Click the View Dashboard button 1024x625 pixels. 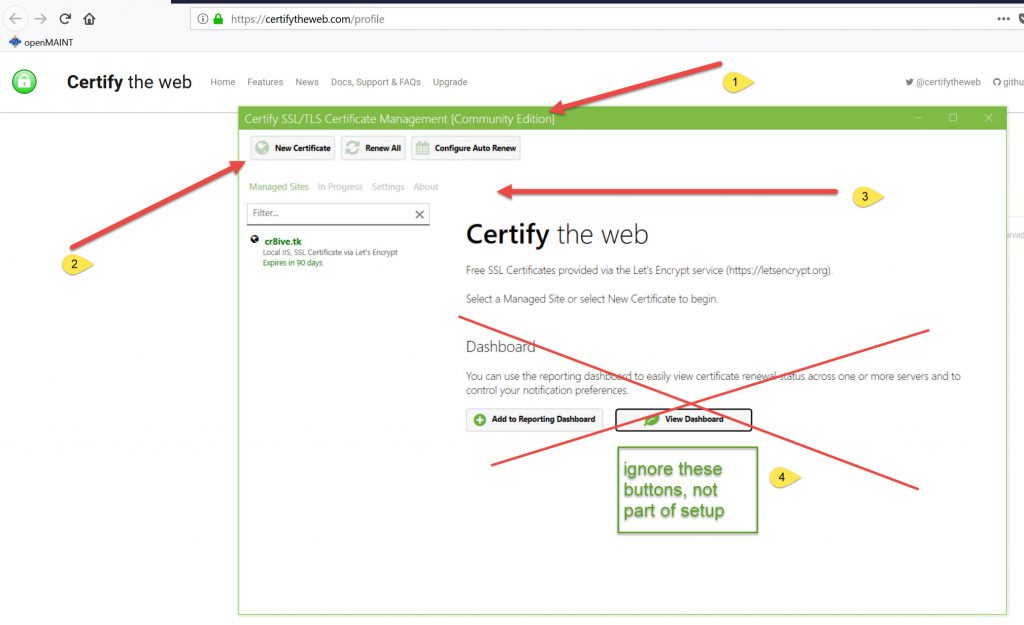[x=683, y=420]
